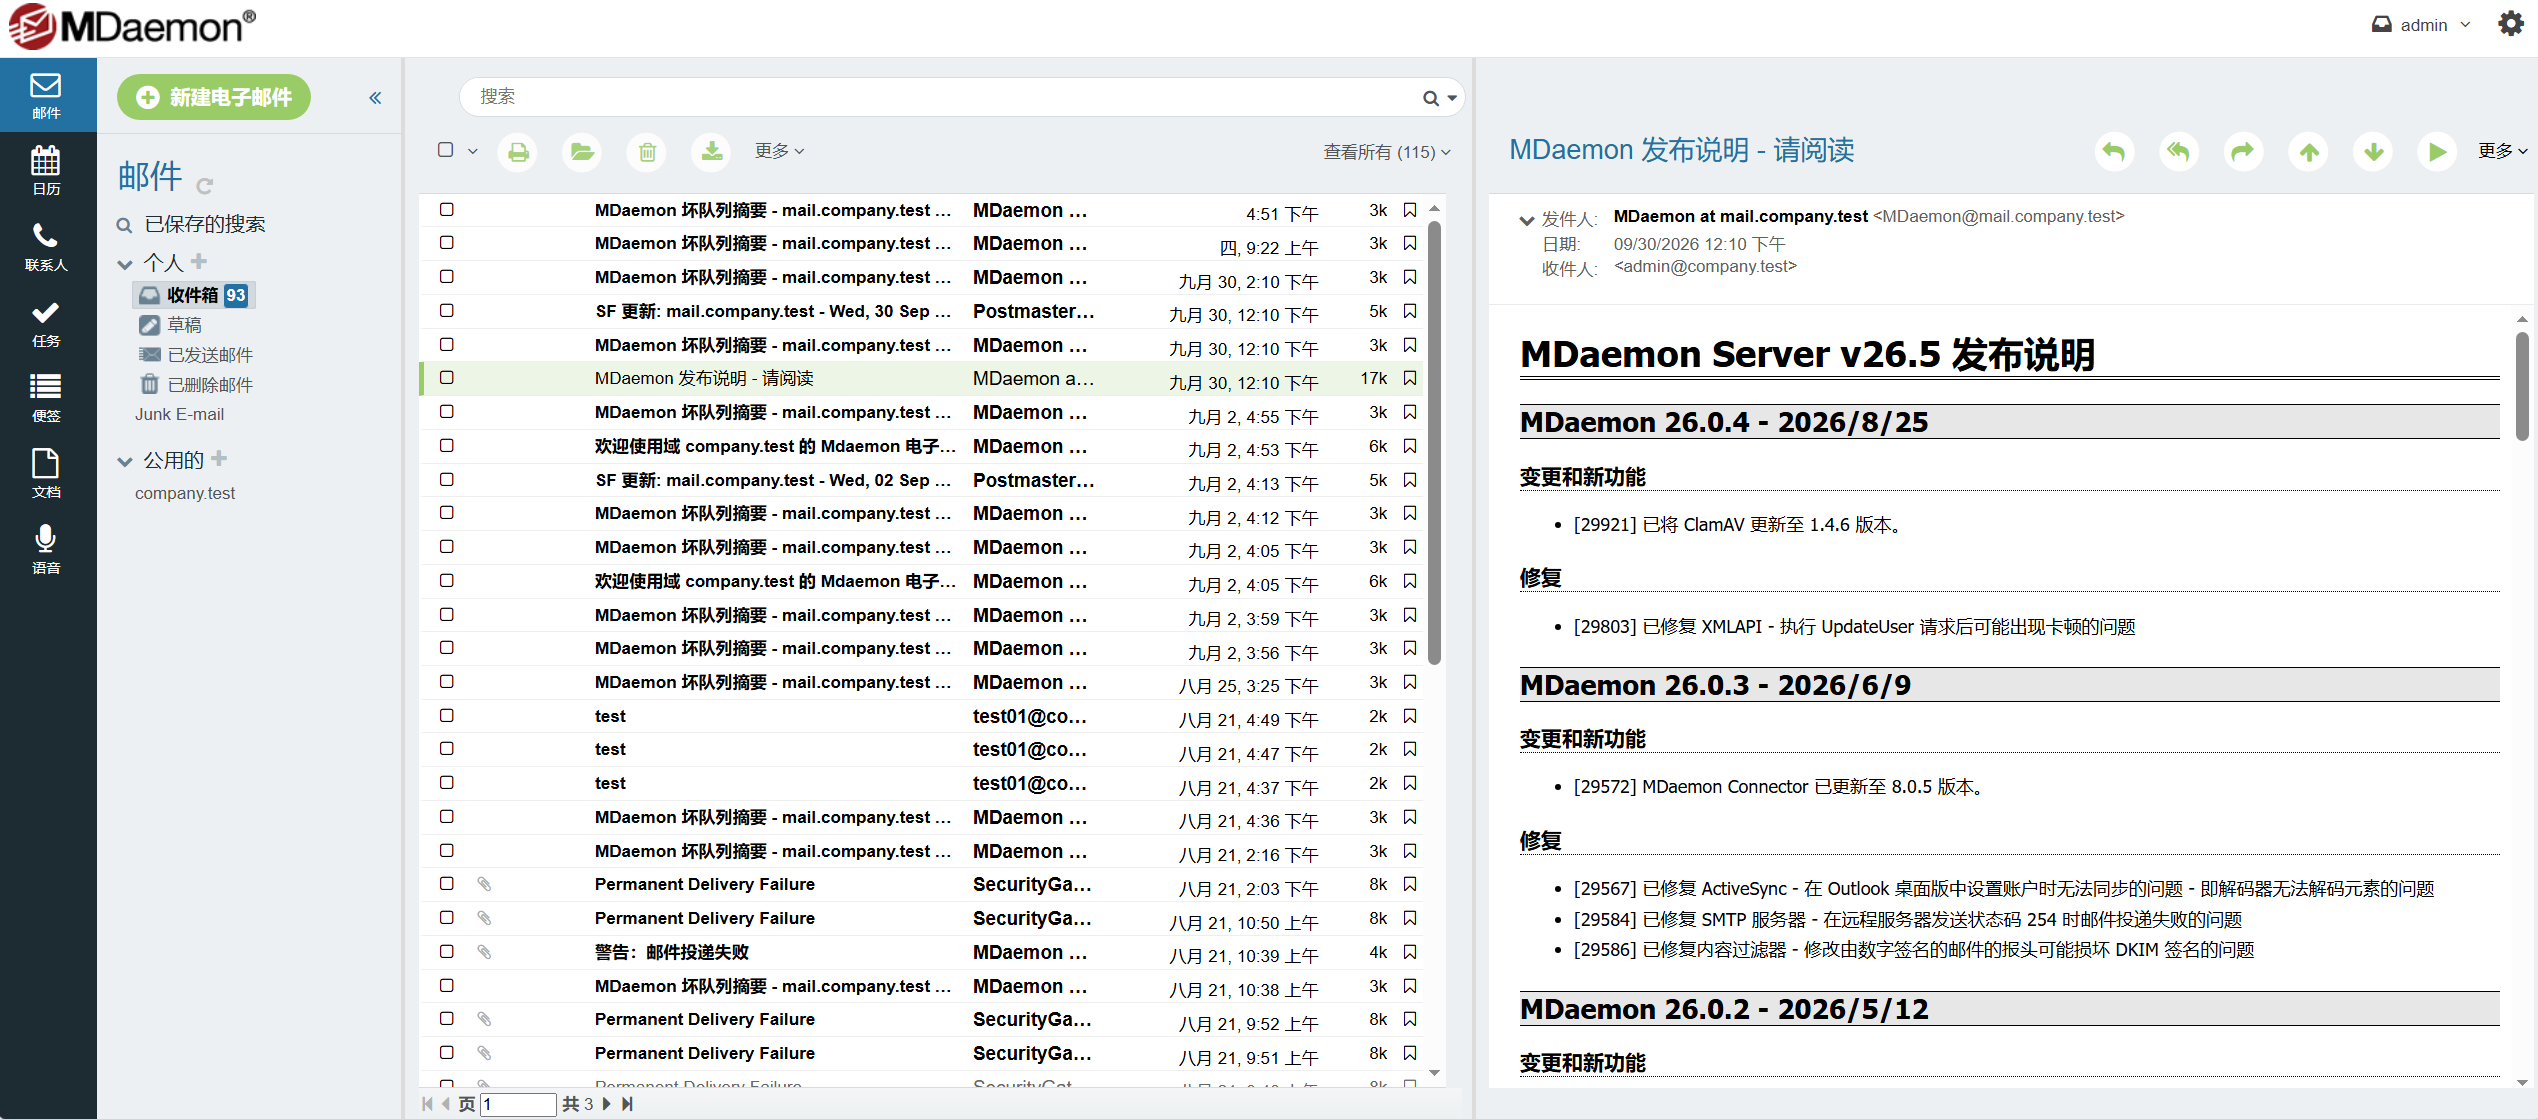Open the Documents (文档) sidebar section

pyautogui.click(x=47, y=474)
